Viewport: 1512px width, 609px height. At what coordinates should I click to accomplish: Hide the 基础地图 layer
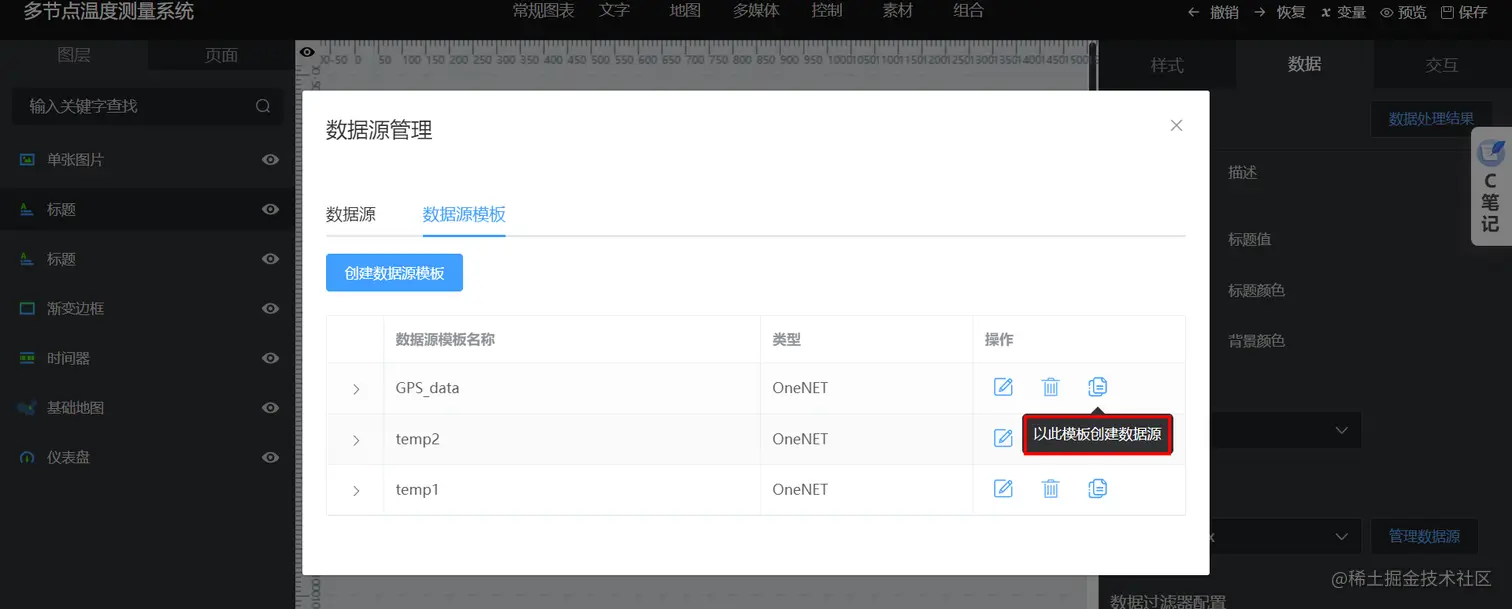[x=270, y=408]
